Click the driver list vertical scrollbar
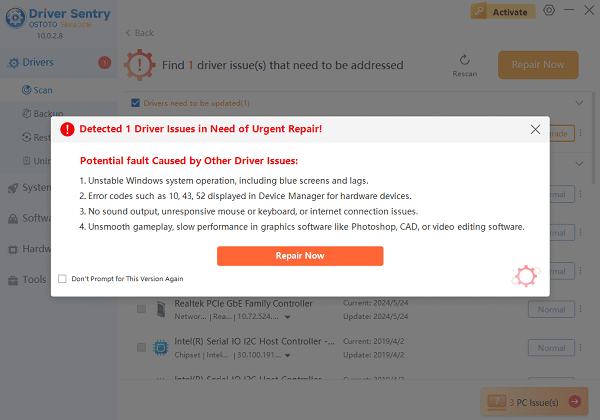 pos(593,138)
